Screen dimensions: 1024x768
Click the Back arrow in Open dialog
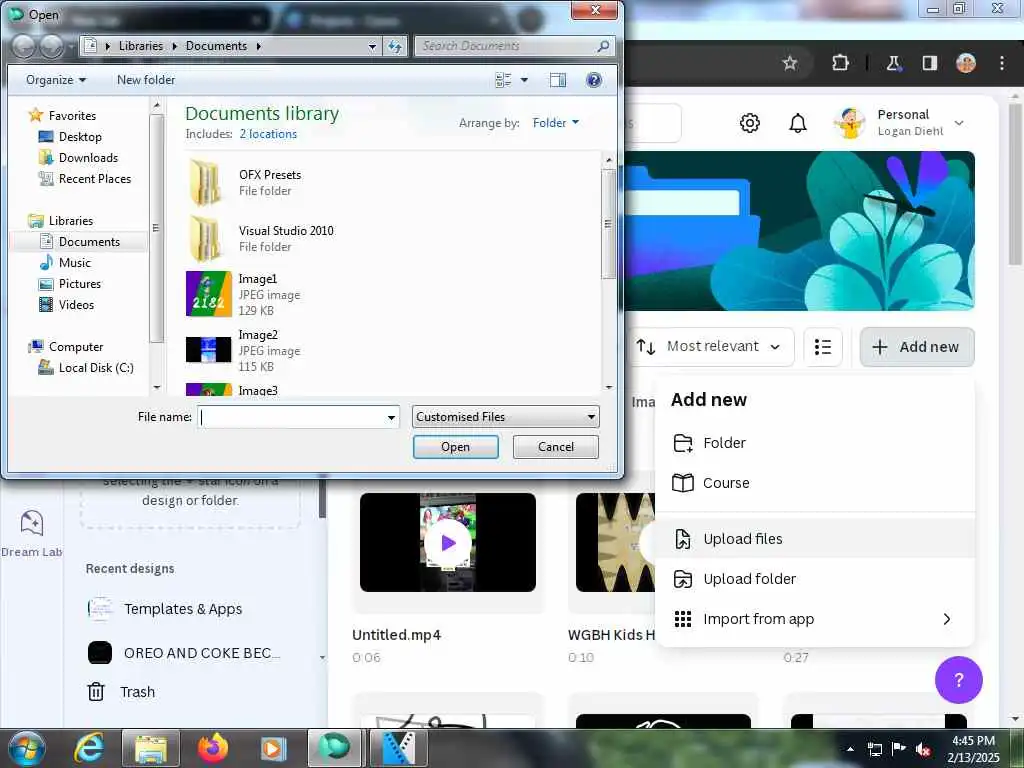pos(24,46)
